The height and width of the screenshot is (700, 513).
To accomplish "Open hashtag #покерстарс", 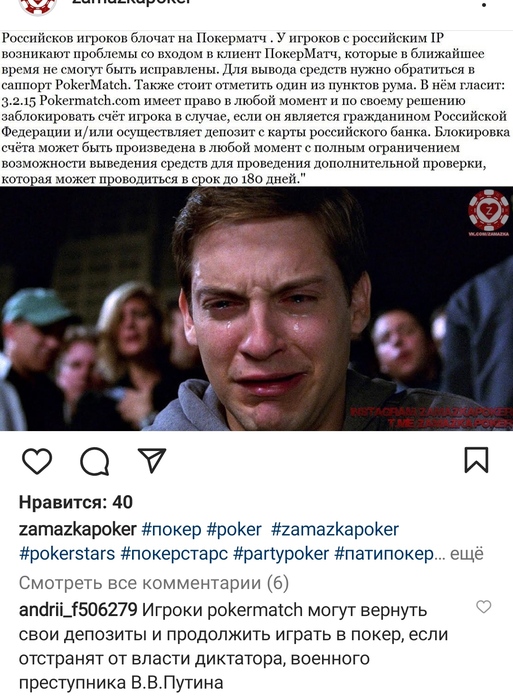I will coord(175,554).
